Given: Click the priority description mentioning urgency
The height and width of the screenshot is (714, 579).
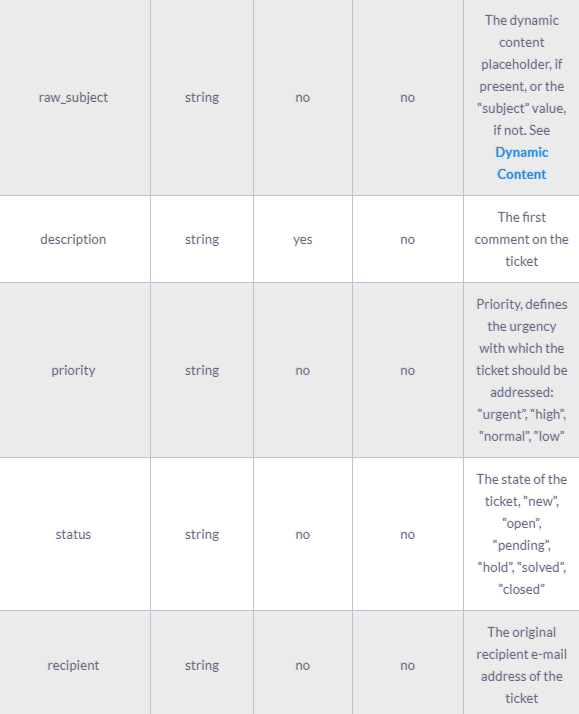Looking at the screenshot, I should tap(522, 370).
